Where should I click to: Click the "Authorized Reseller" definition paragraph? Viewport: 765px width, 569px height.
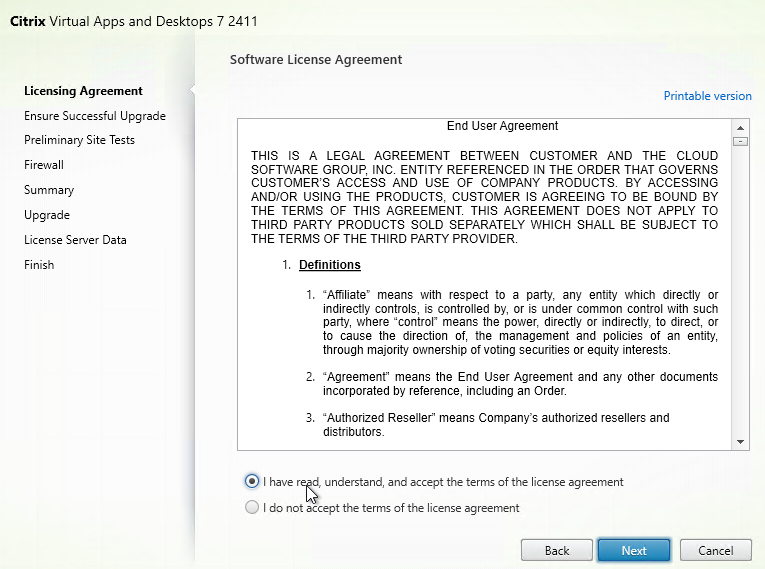[x=496, y=425]
